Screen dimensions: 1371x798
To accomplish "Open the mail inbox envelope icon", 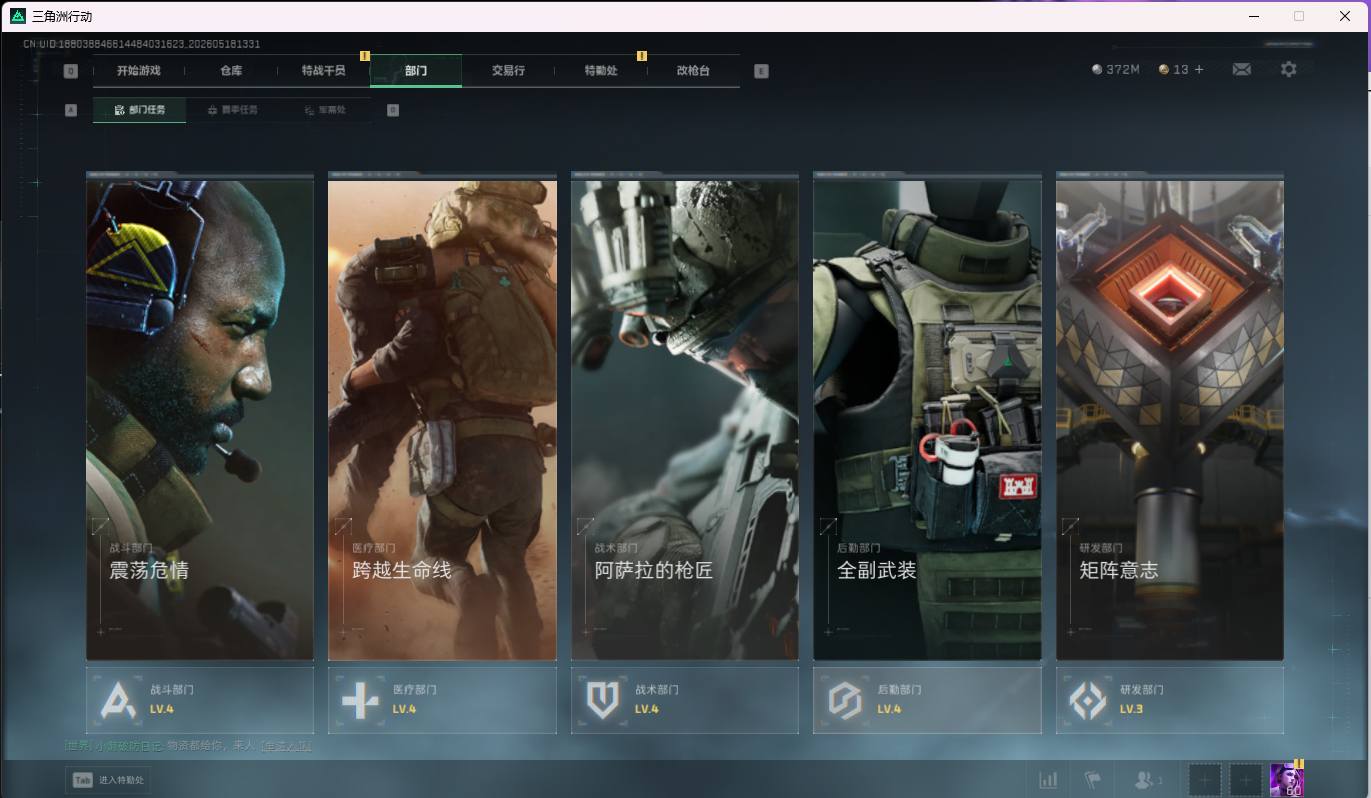I will pyautogui.click(x=1241, y=69).
